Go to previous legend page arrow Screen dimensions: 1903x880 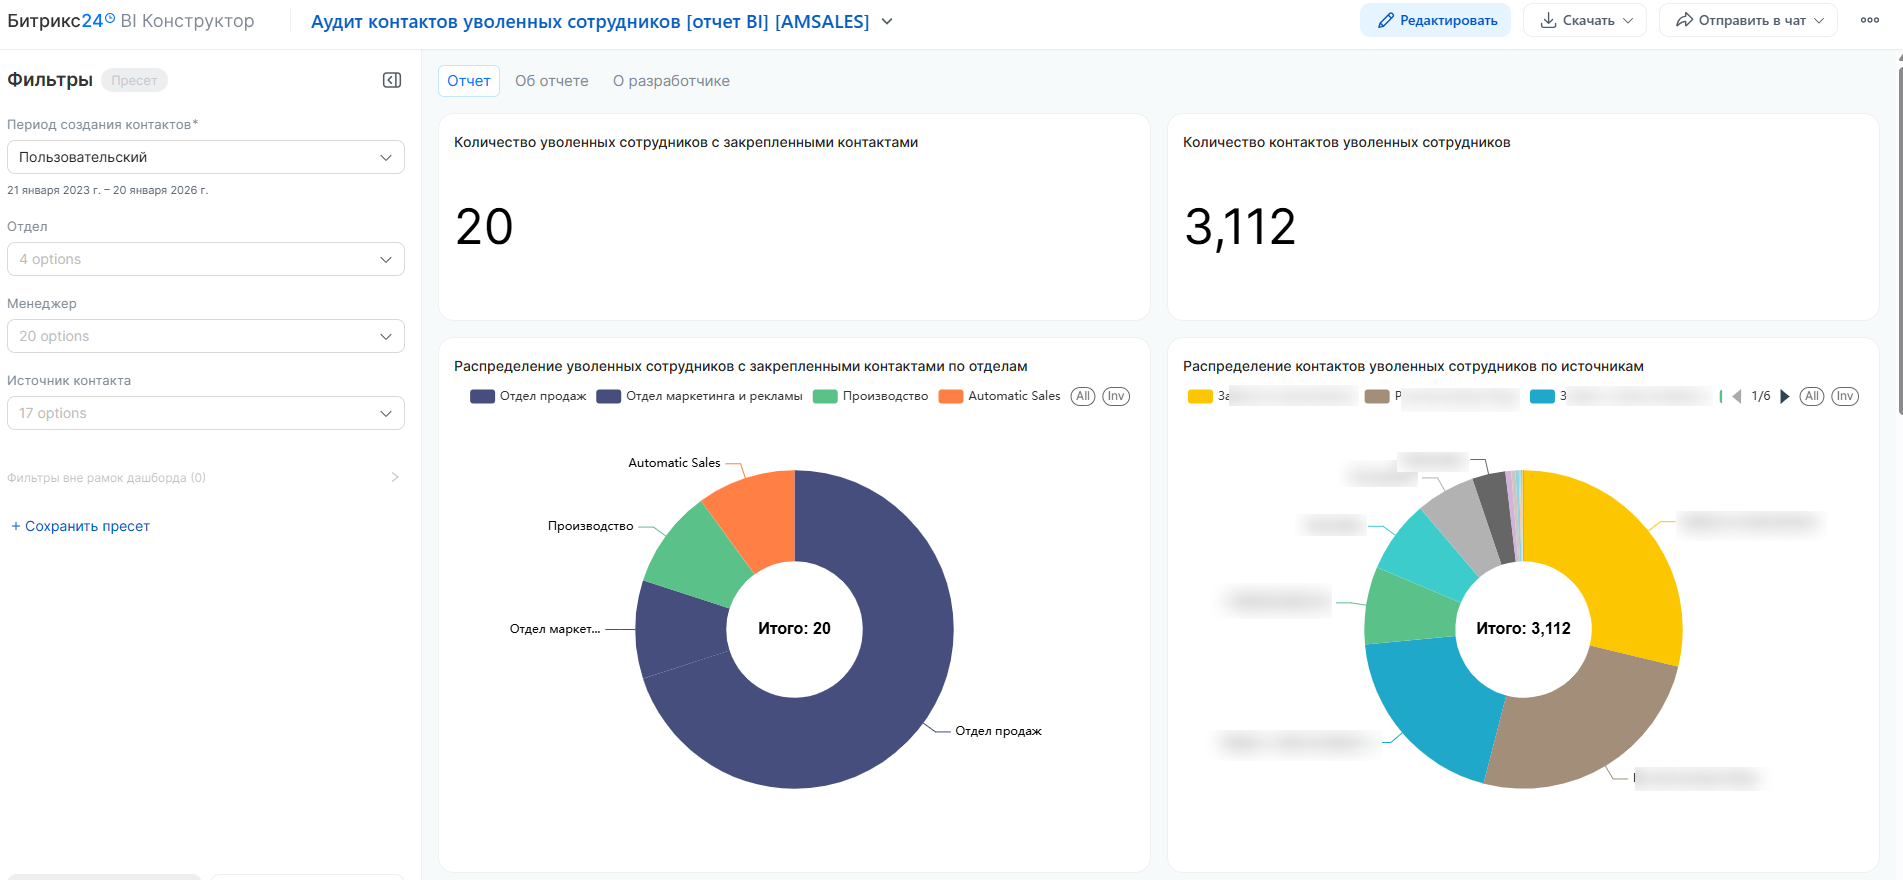click(x=1737, y=397)
